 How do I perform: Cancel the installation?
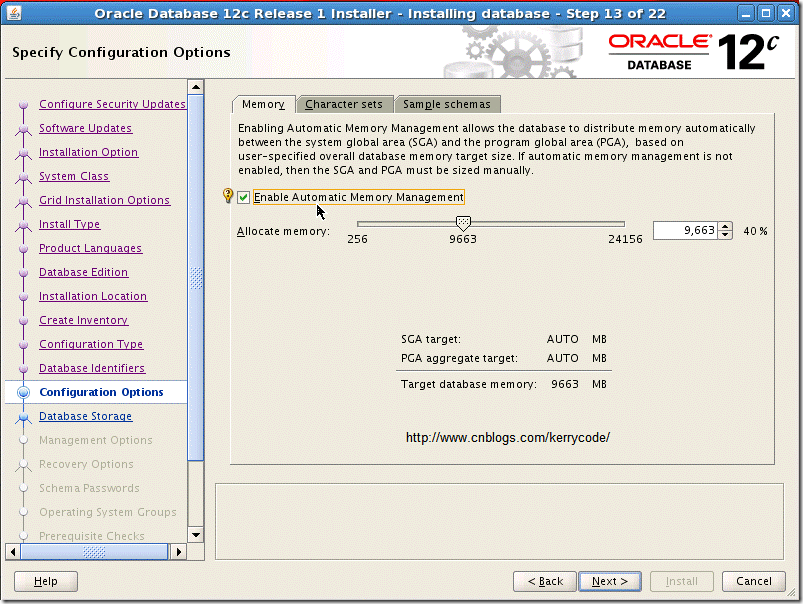coord(753,581)
